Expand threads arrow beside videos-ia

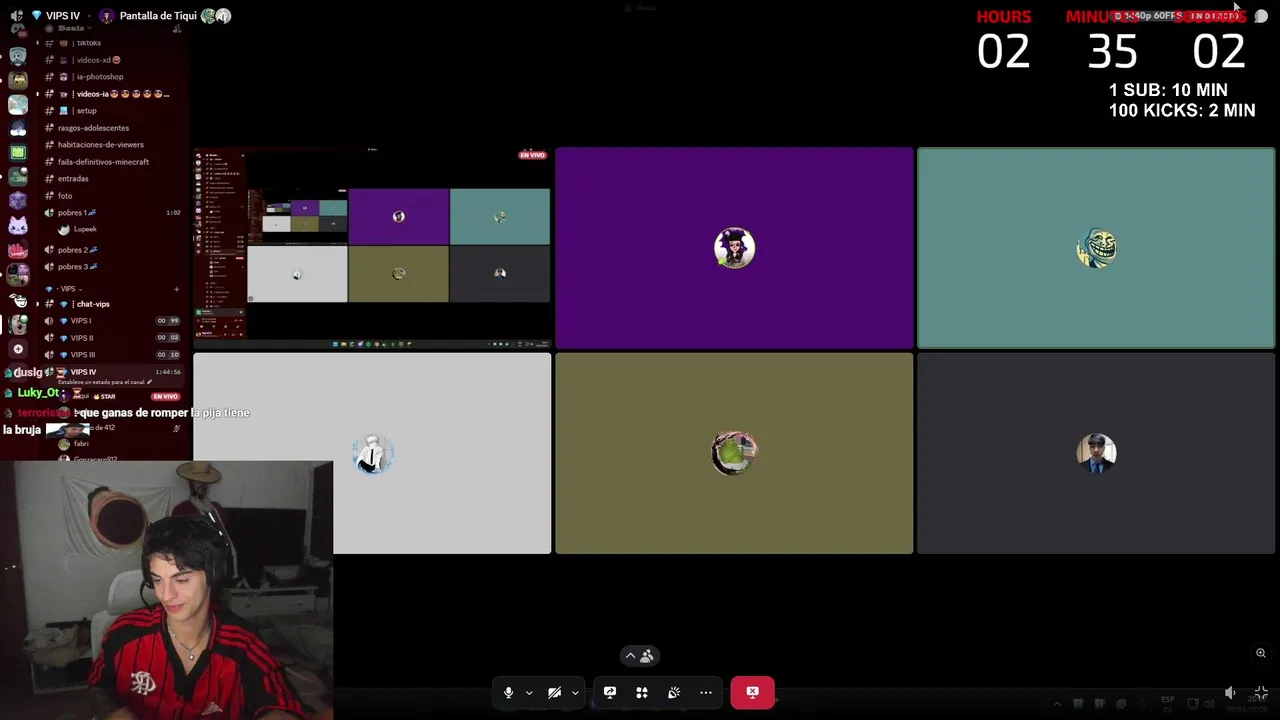coord(38,94)
